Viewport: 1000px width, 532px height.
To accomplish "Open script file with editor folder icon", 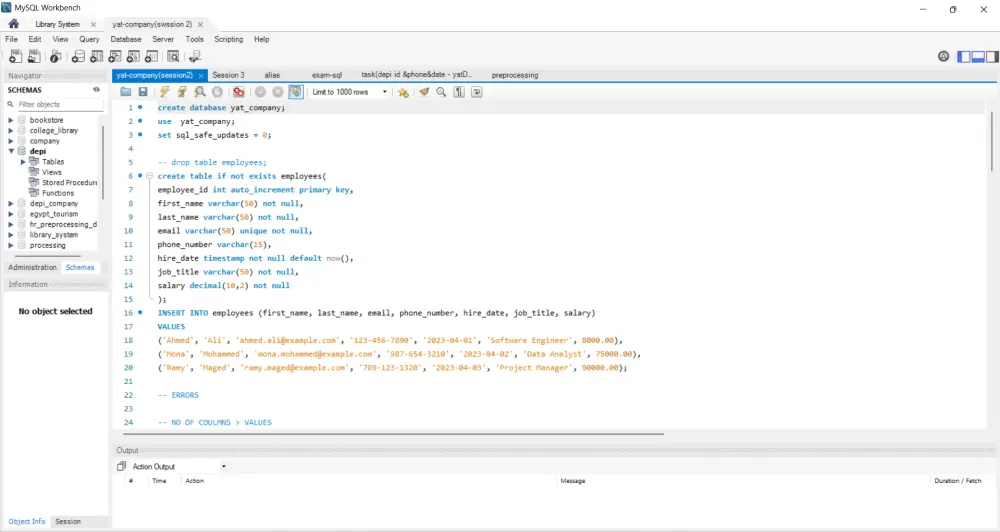I will point(126,92).
